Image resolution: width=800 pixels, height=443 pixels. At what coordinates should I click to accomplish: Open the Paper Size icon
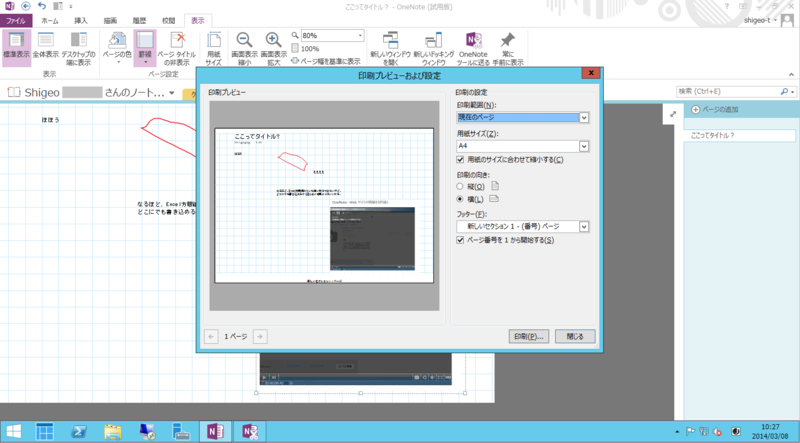pyautogui.click(x=214, y=48)
